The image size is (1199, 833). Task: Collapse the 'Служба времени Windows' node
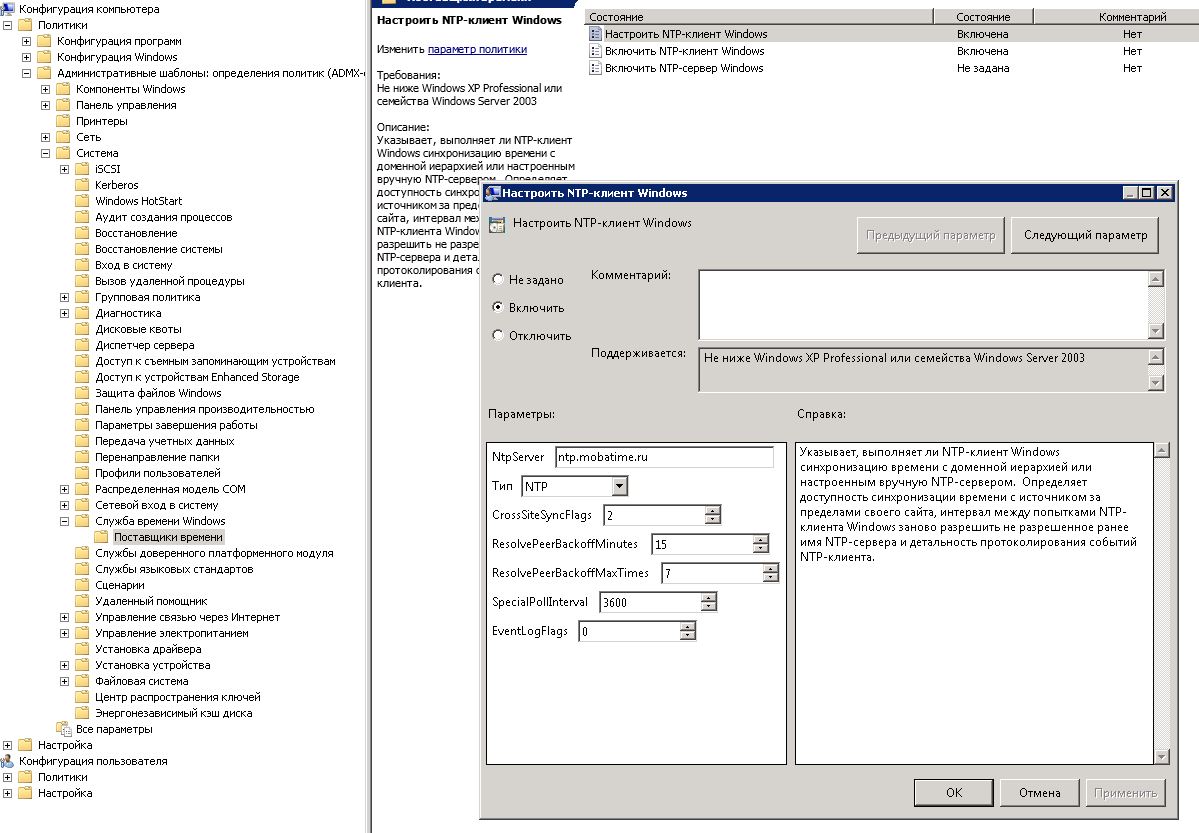tap(64, 521)
